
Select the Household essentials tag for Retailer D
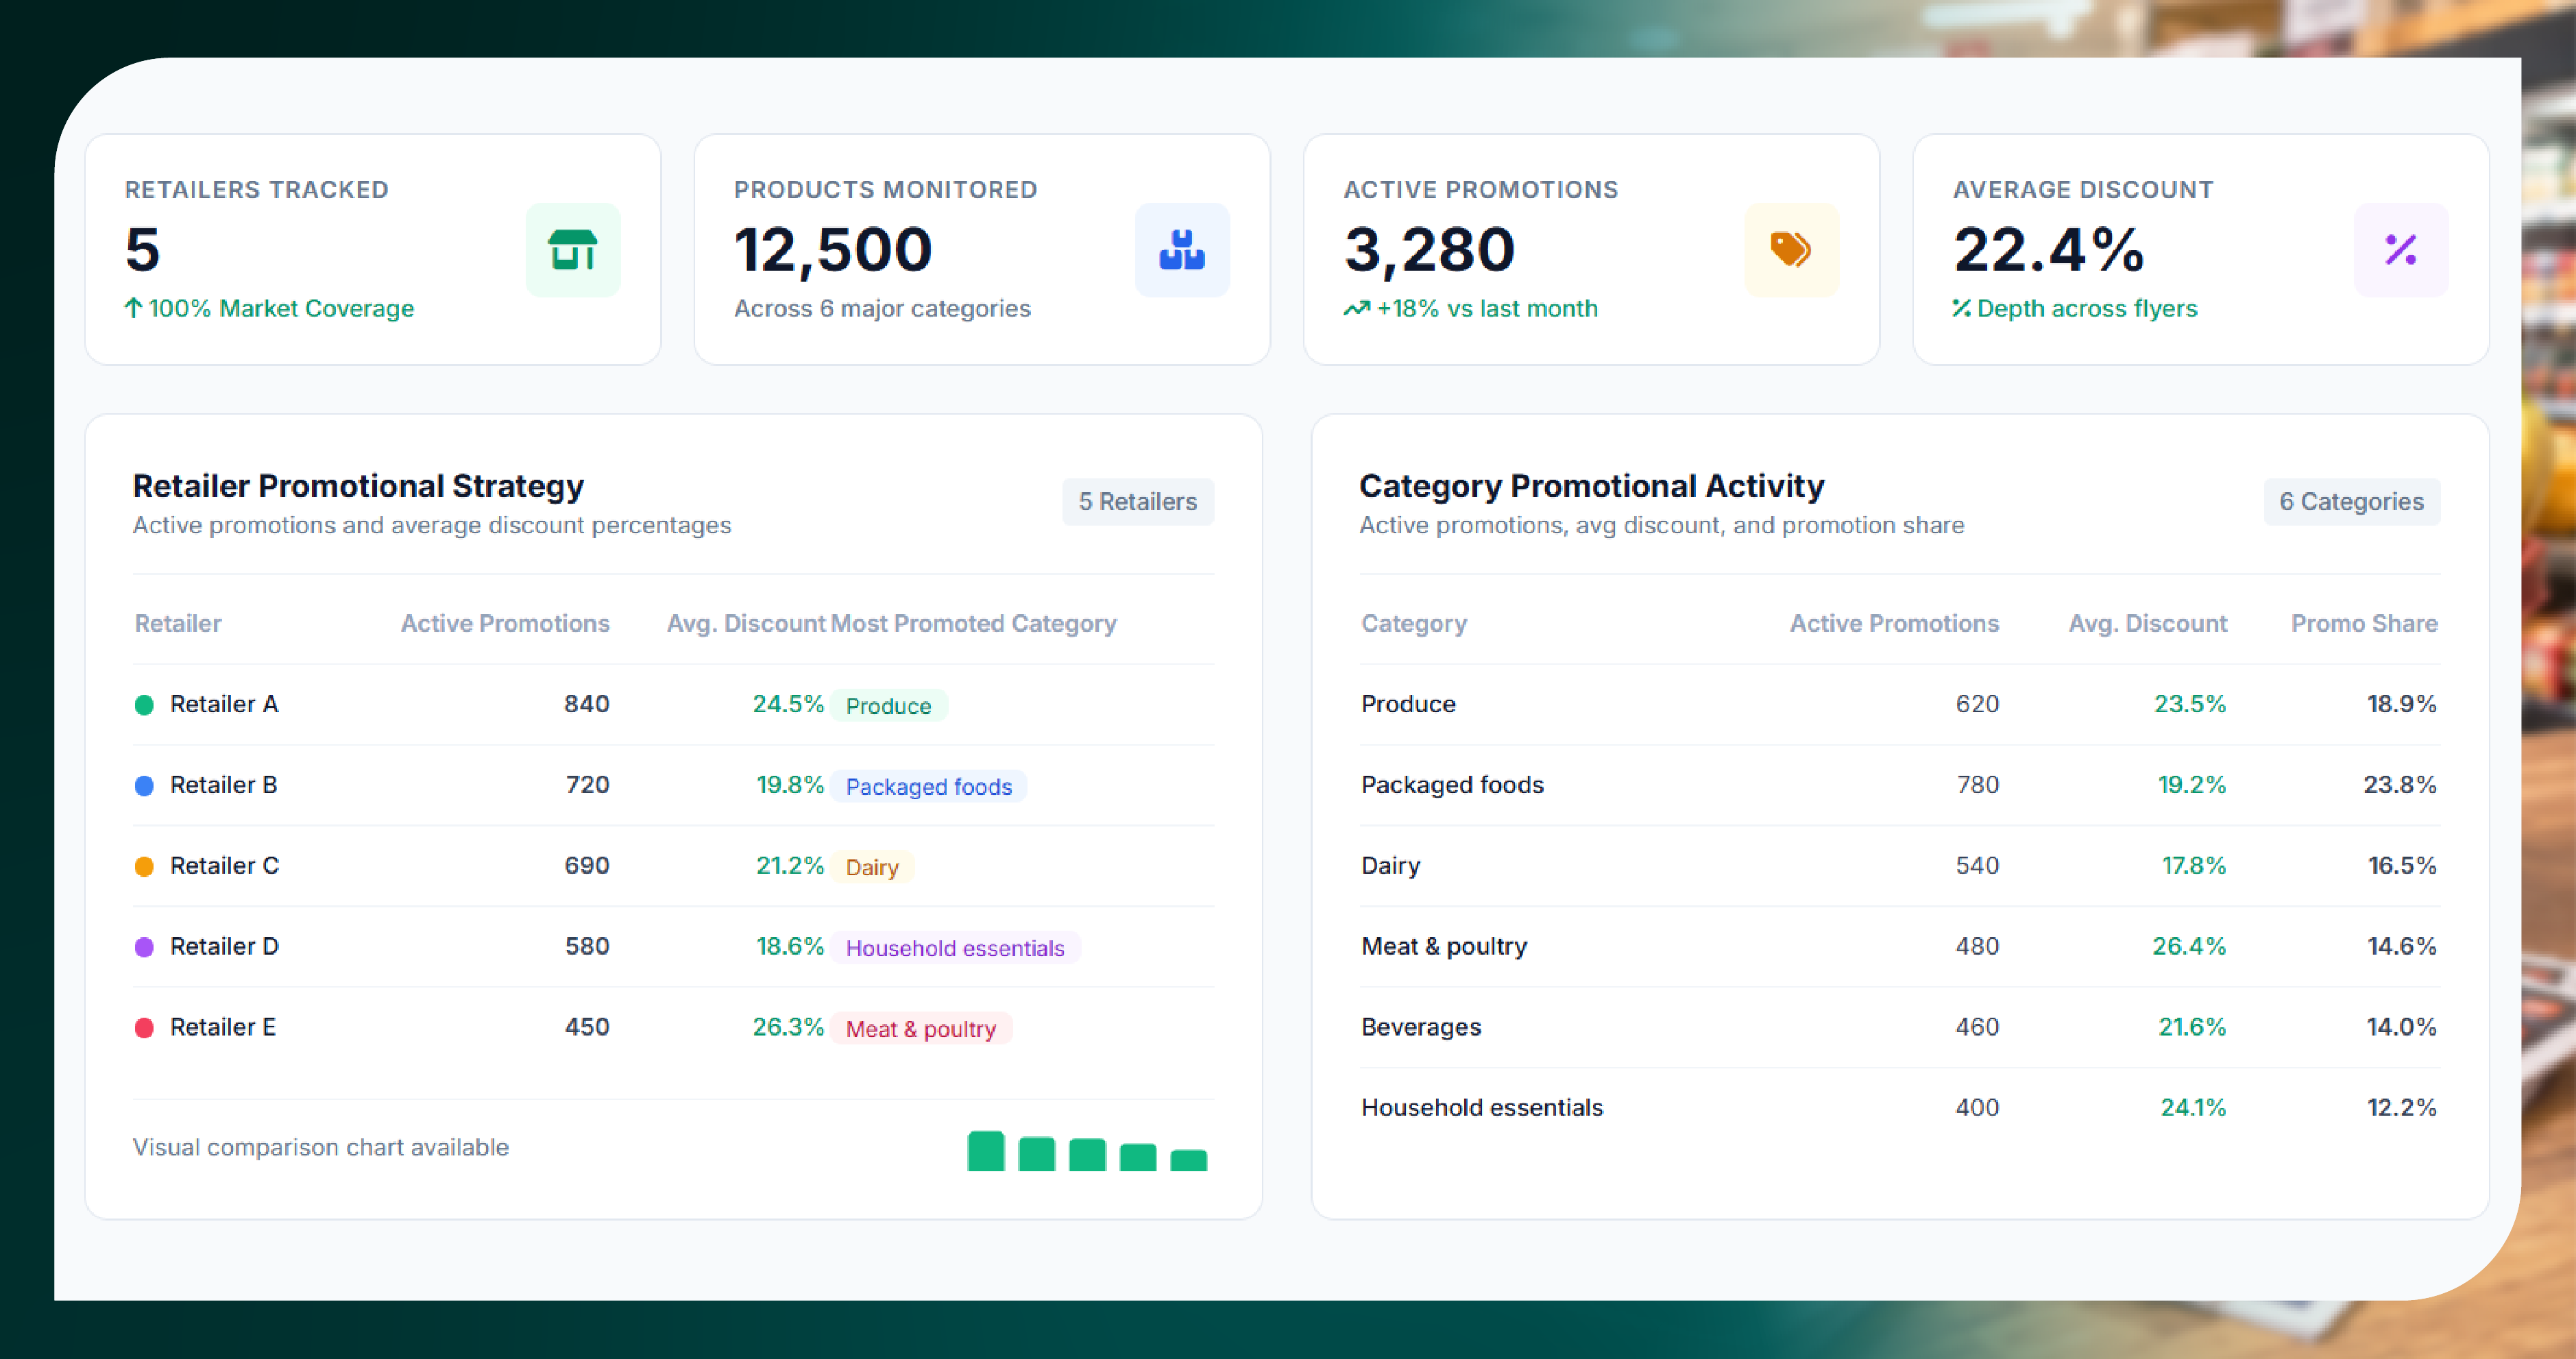pyautogui.click(x=955, y=948)
